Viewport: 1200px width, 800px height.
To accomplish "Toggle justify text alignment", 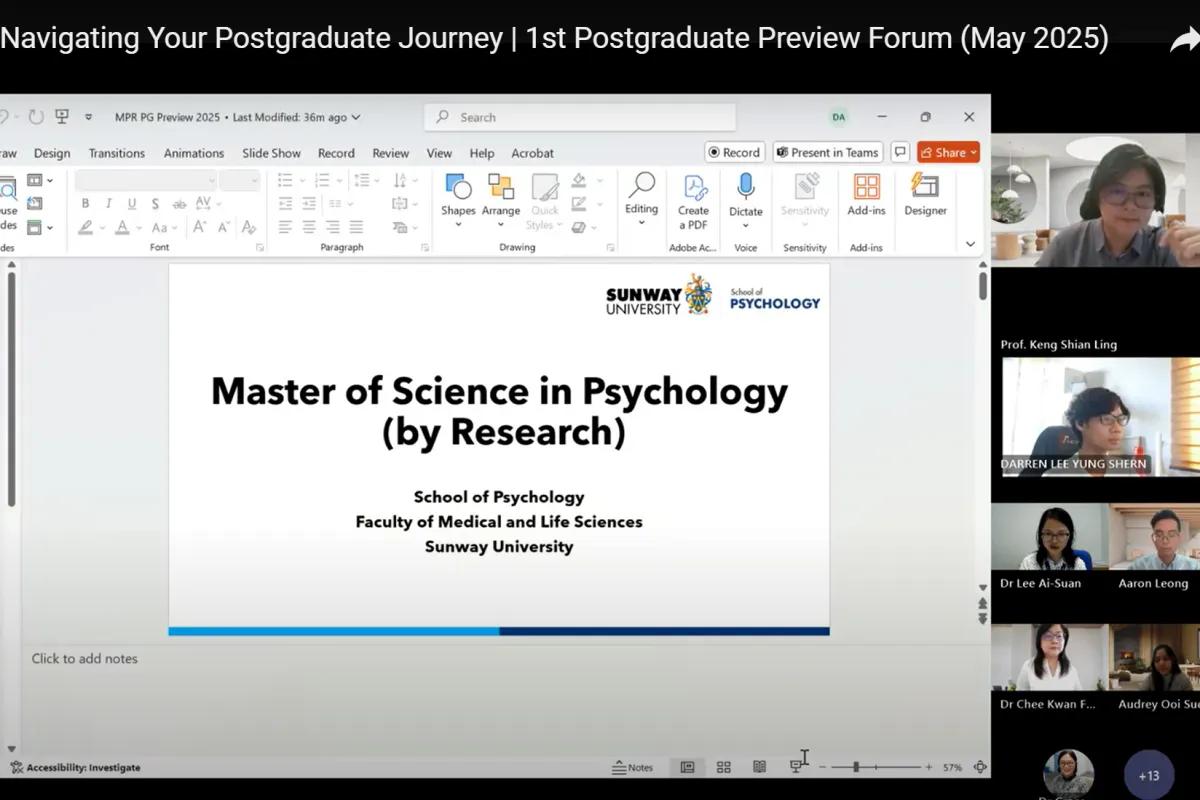I will 356,227.
